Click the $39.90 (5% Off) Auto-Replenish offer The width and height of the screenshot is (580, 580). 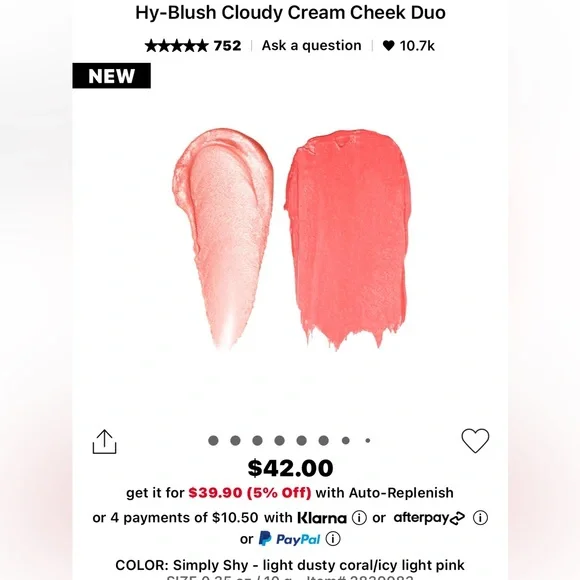pyautogui.click(x=250, y=493)
